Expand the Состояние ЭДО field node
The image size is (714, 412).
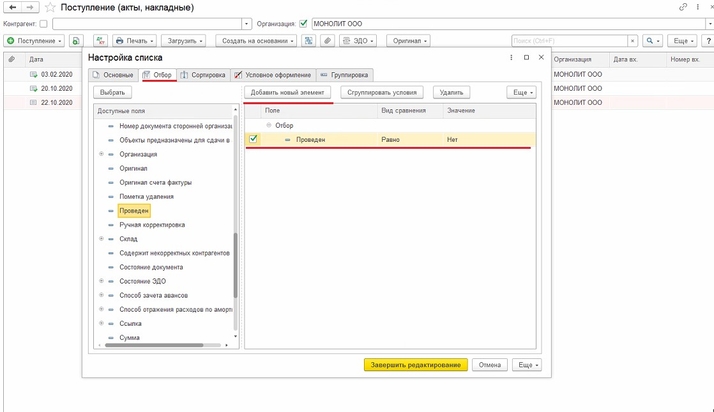point(101,281)
